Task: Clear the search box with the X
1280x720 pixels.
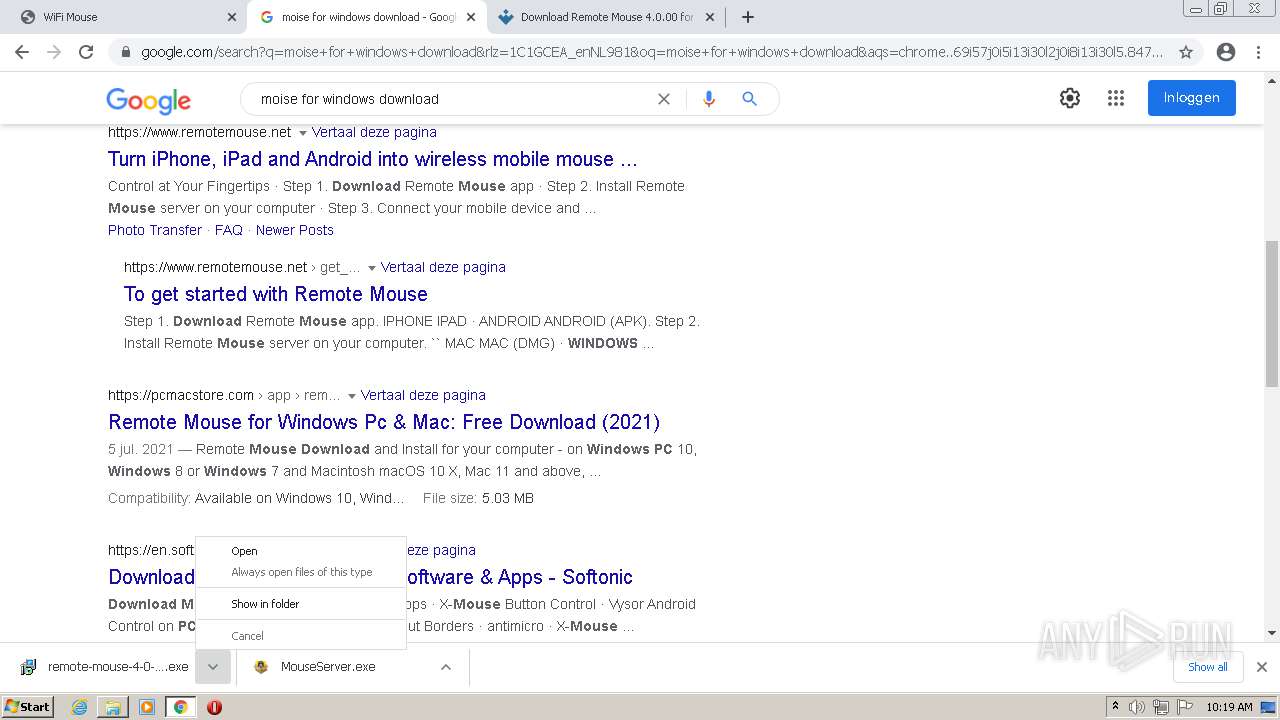Action: point(663,99)
